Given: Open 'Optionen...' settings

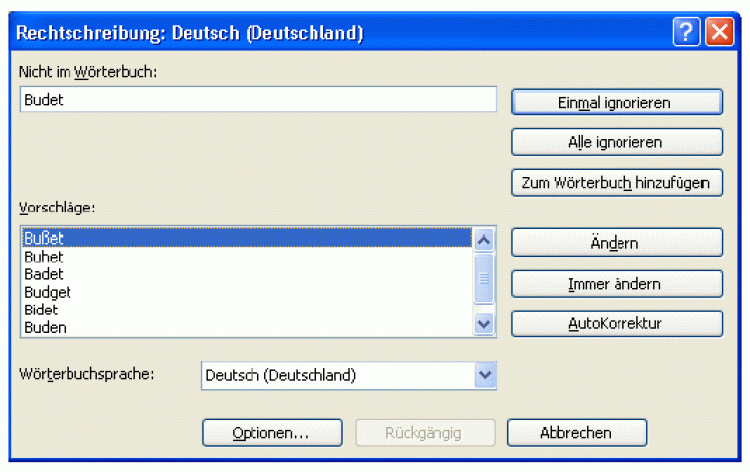Looking at the screenshot, I should [x=272, y=433].
